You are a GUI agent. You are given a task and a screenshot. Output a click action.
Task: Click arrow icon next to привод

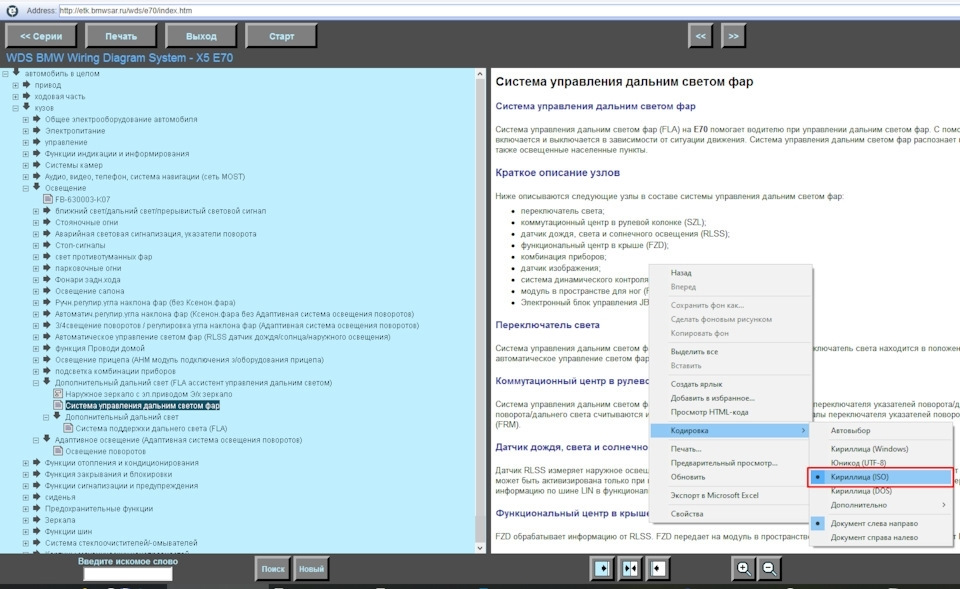26,84
